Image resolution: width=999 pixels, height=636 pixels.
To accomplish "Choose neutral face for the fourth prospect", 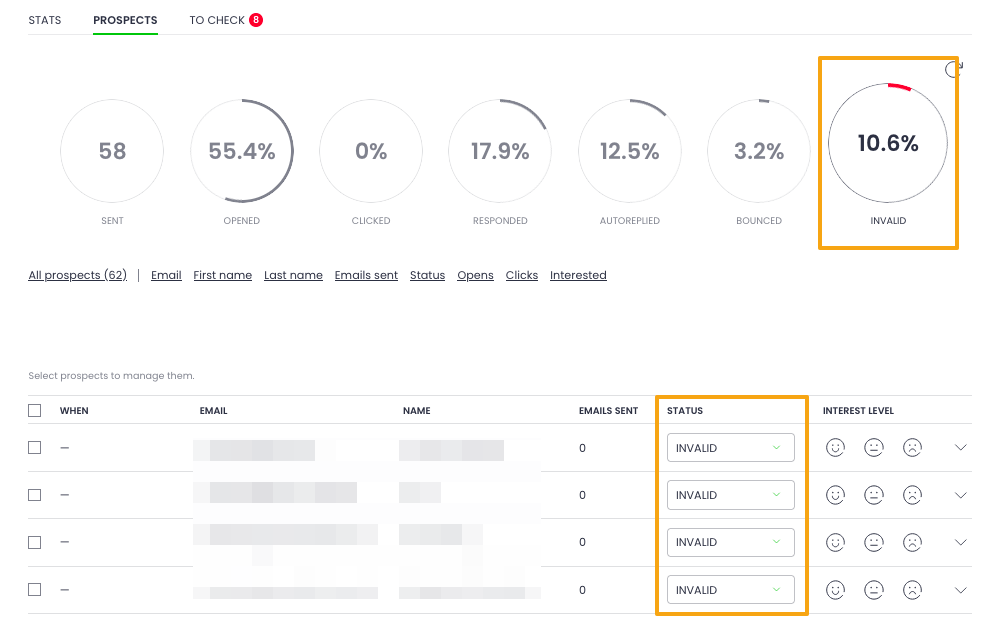I will coord(873,590).
